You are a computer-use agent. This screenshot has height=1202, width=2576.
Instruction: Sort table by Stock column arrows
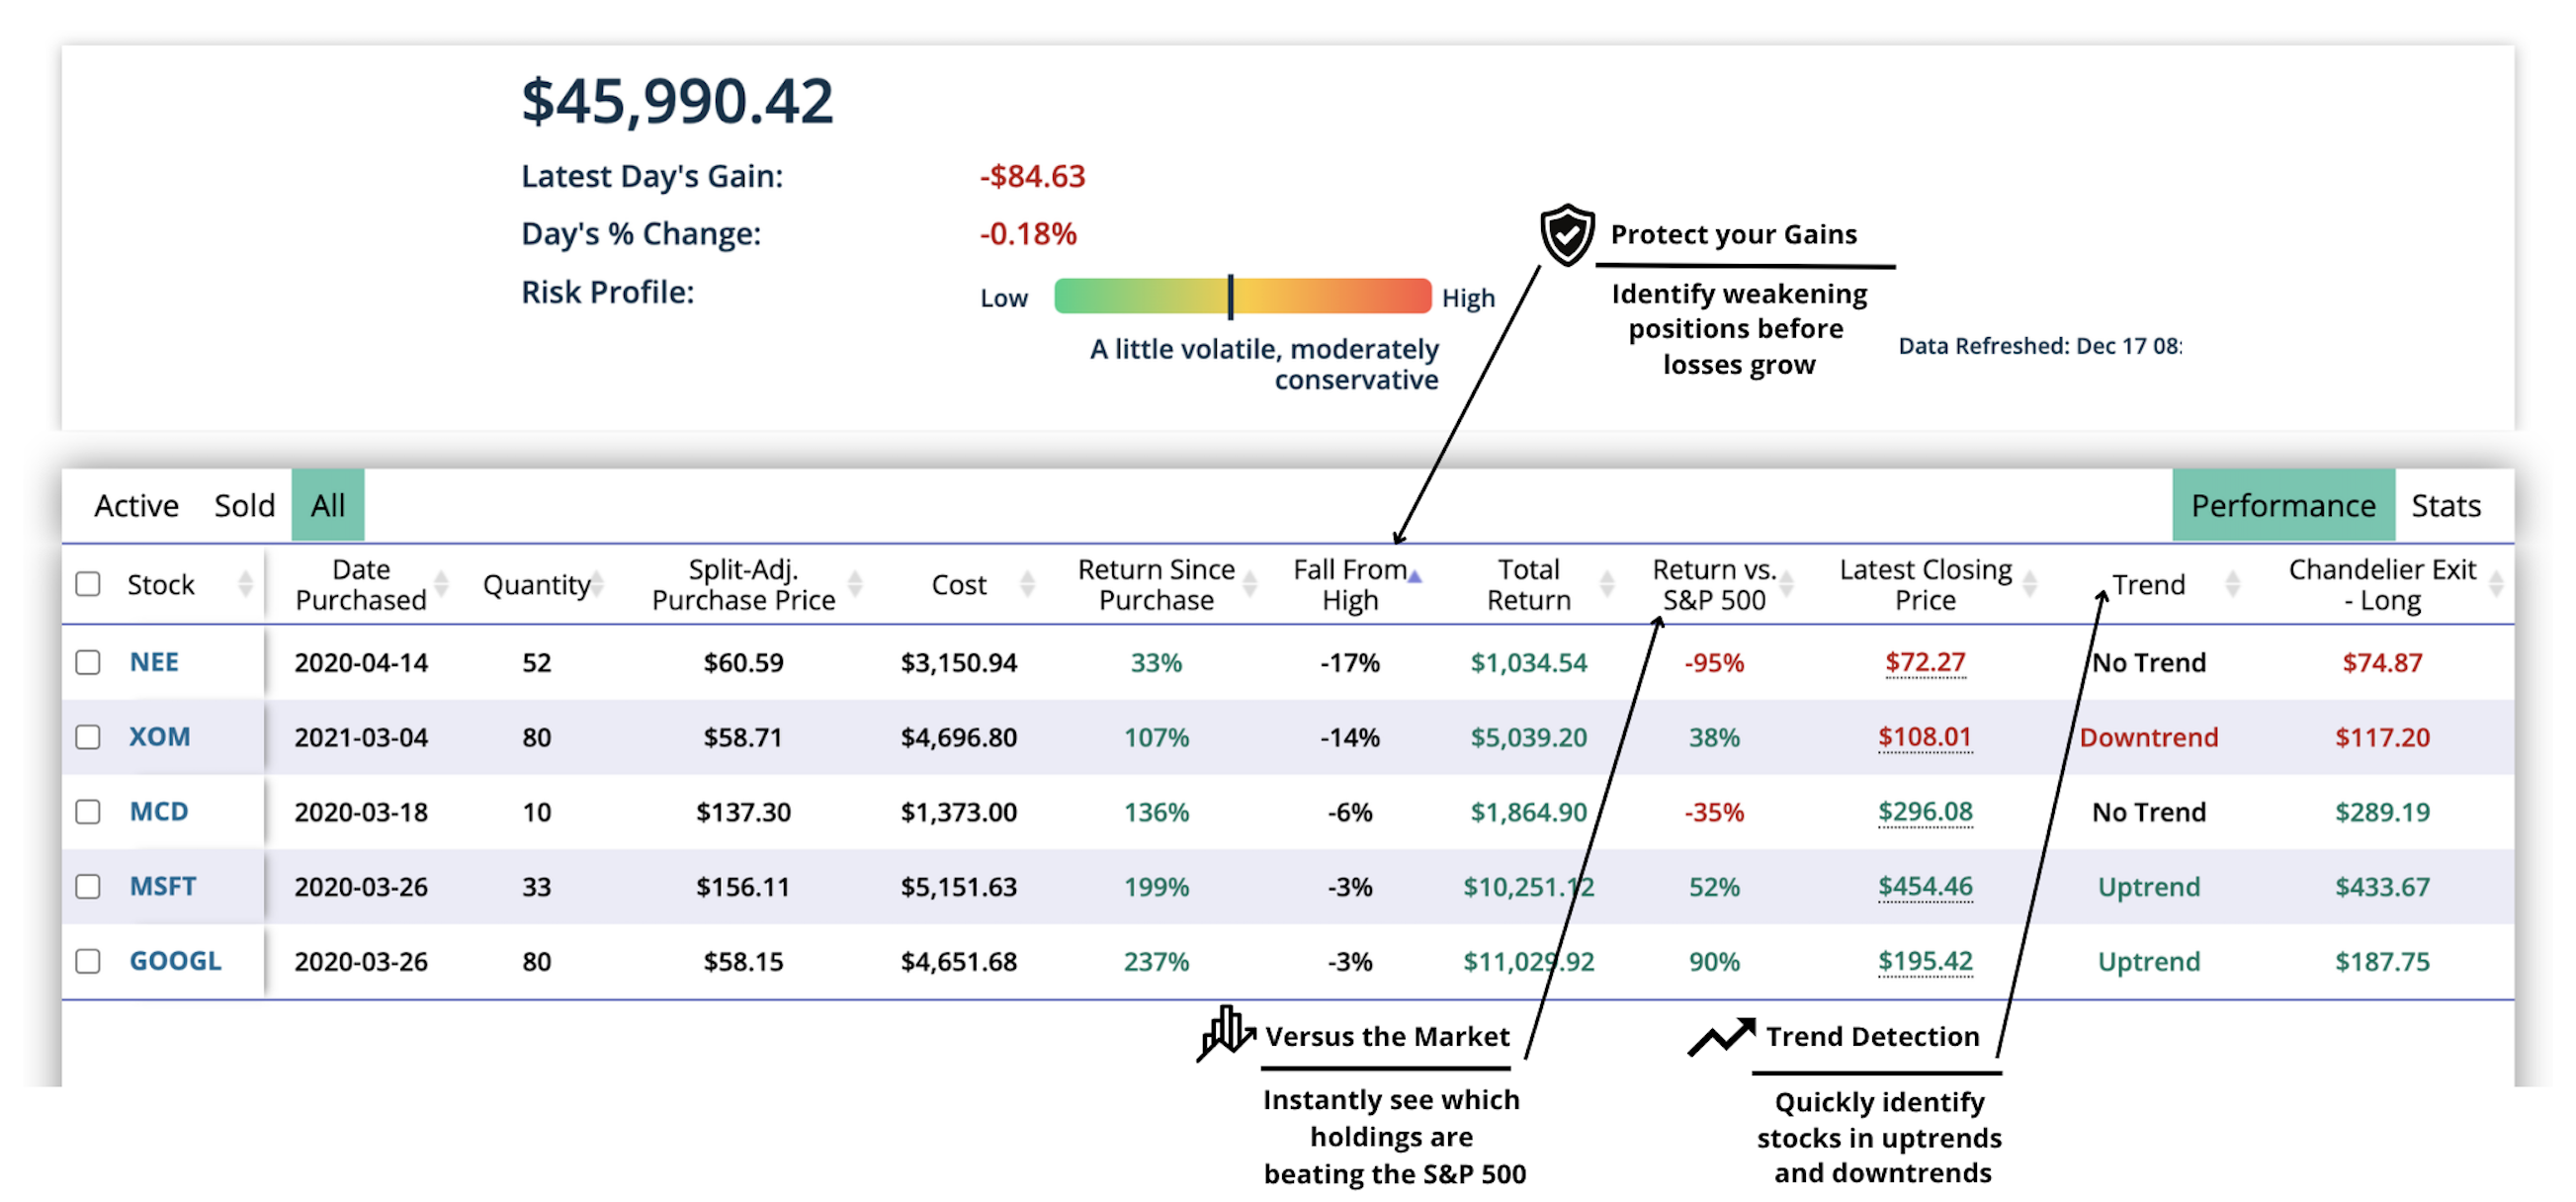click(245, 584)
